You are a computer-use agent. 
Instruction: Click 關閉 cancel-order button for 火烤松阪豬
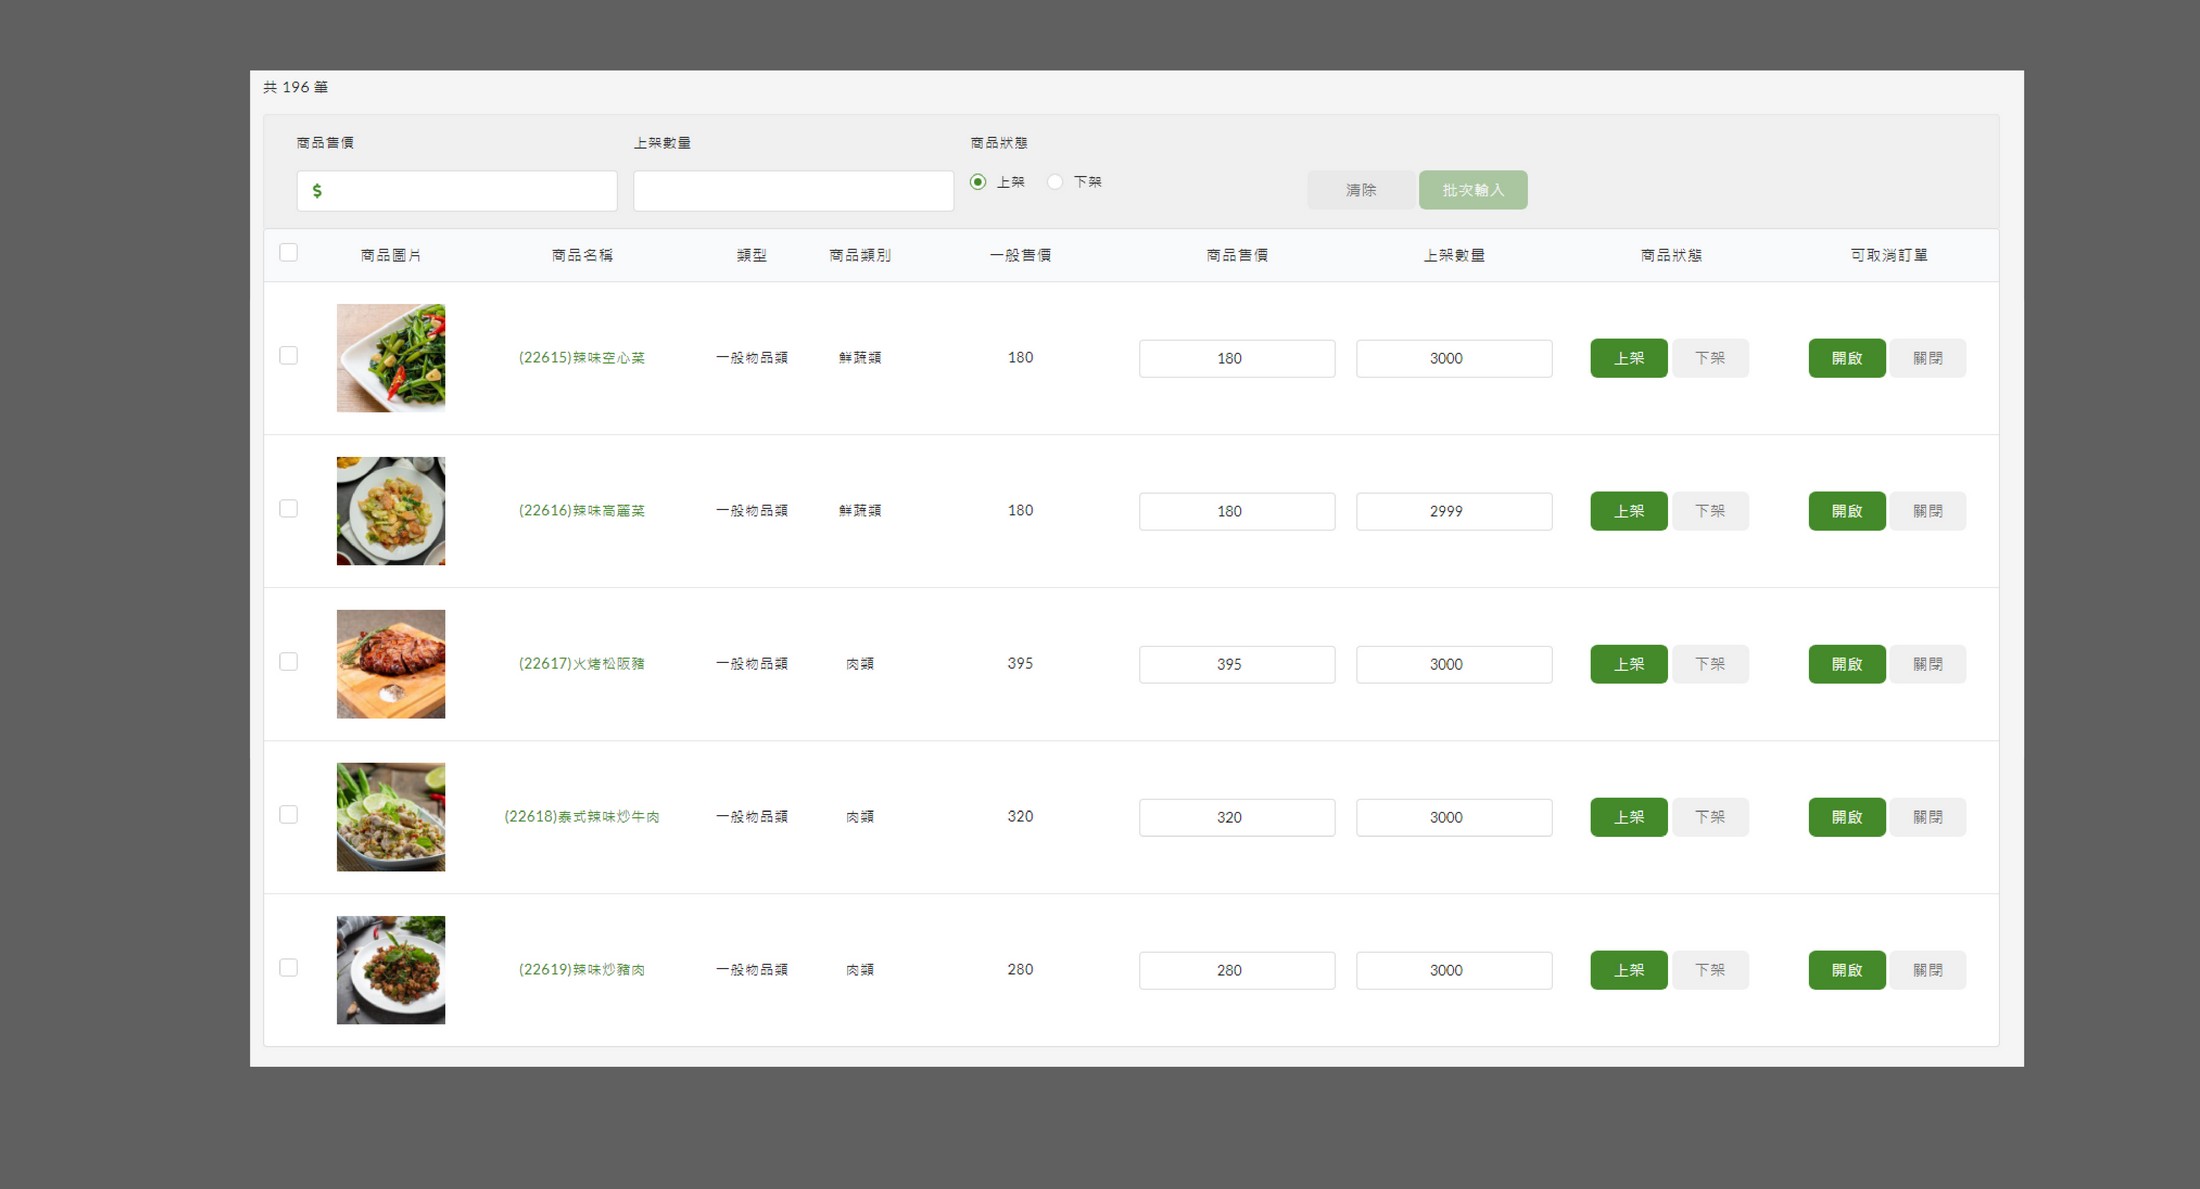[x=1928, y=664]
